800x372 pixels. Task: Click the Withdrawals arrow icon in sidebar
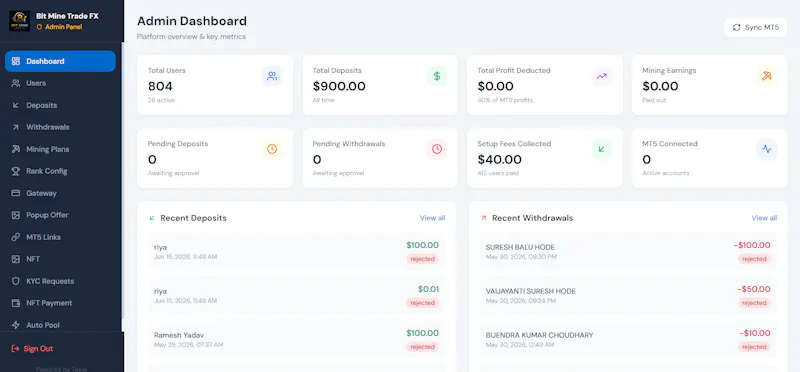[16, 127]
